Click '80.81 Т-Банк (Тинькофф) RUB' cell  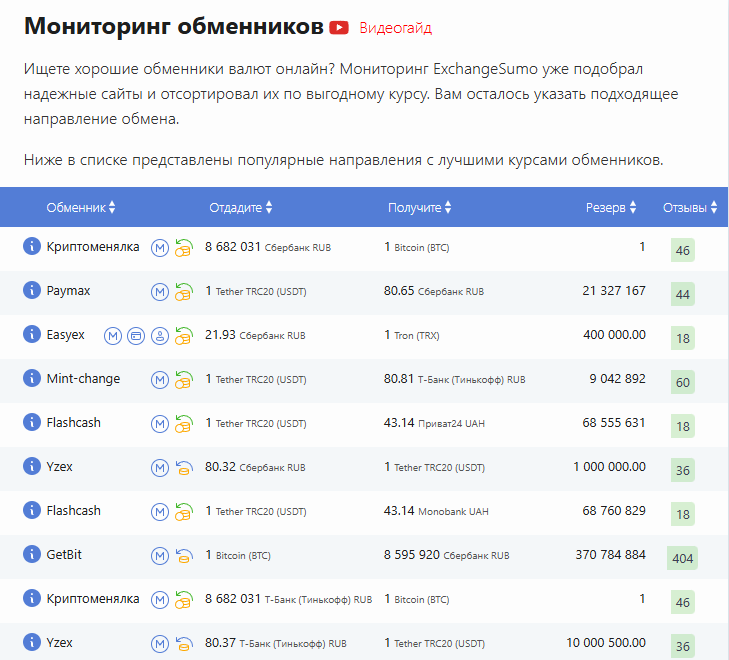[x=454, y=379]
